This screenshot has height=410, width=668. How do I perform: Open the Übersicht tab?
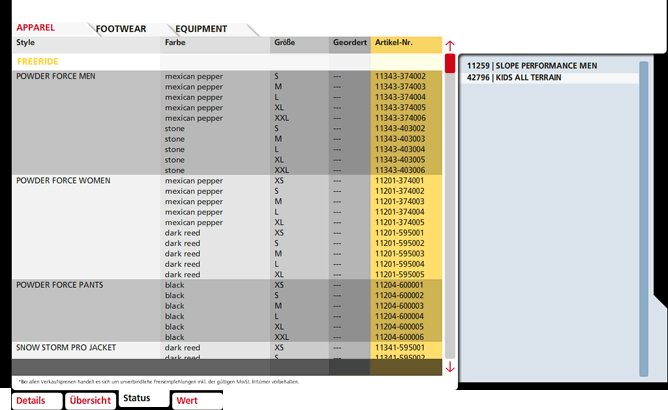[90, 401]
